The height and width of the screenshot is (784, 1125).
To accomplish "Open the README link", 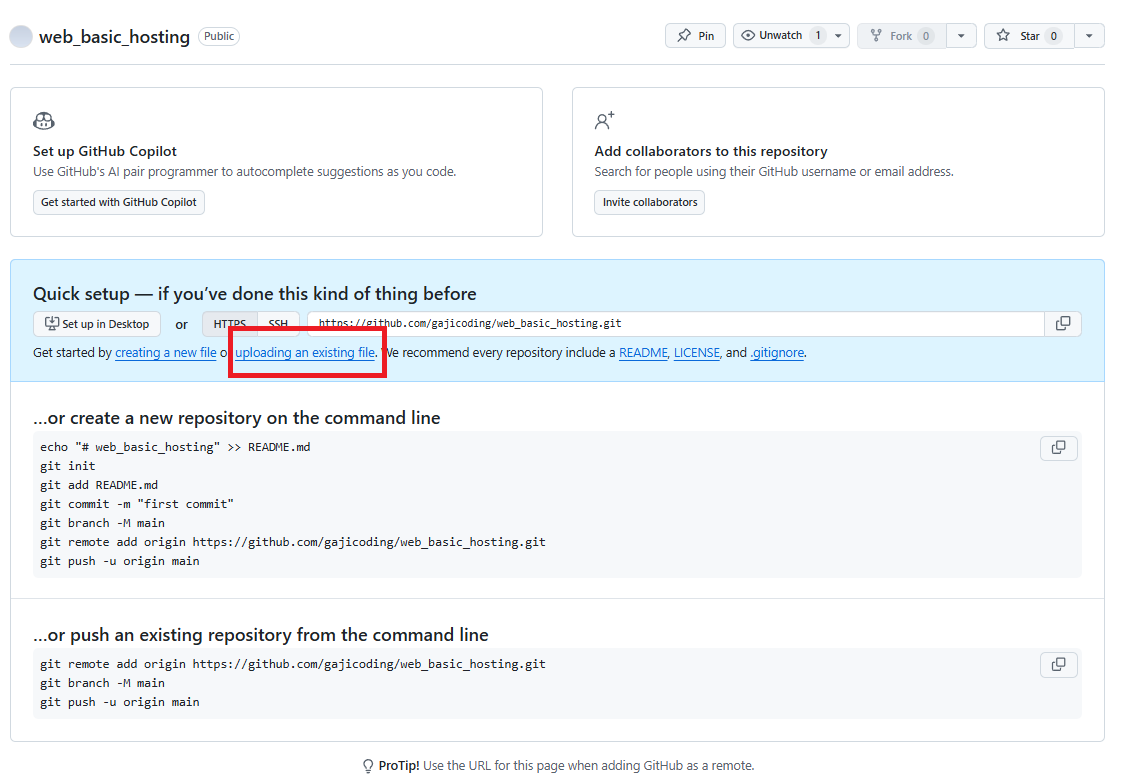I will [643, 353].
